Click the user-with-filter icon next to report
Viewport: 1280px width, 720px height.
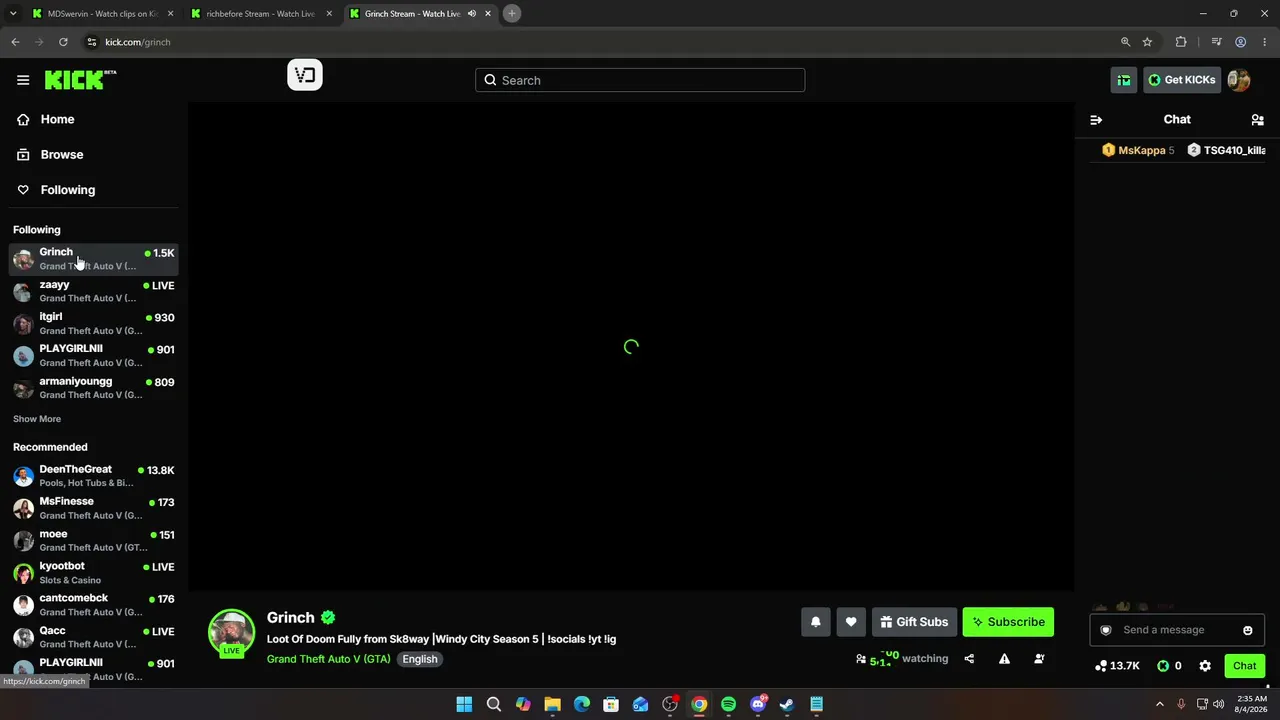pos(1039,659)
